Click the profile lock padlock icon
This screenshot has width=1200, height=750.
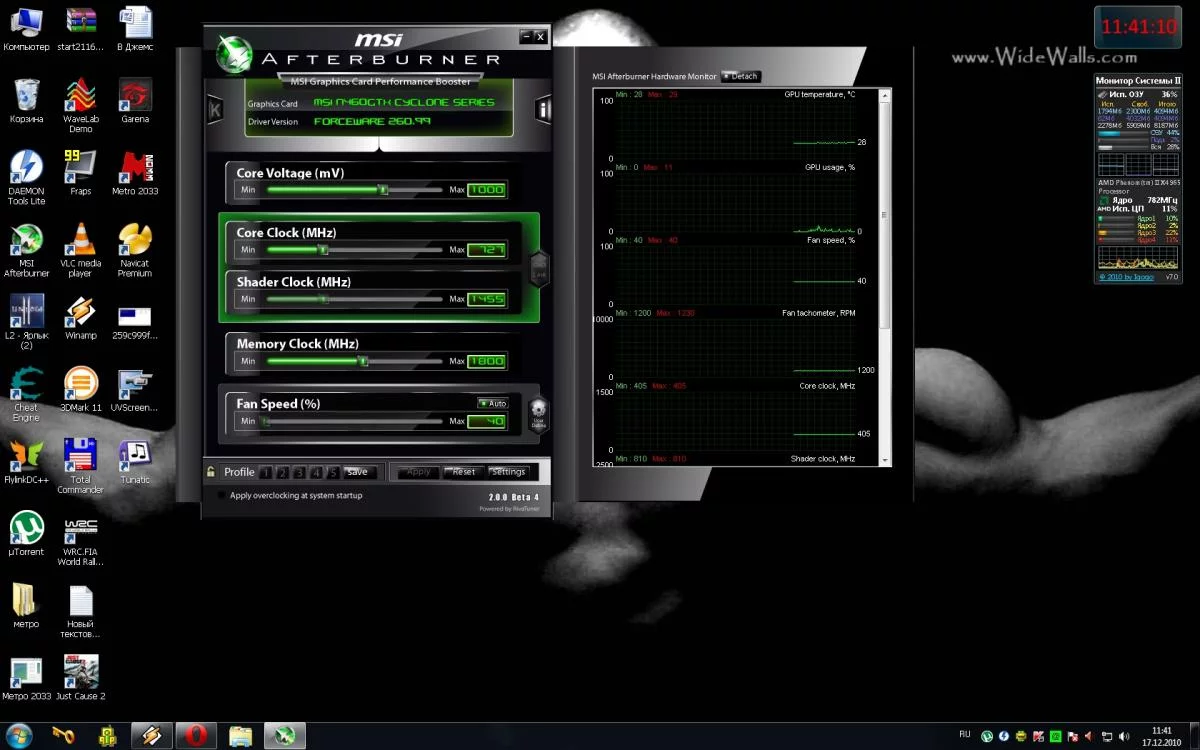(x=211, y=472)
